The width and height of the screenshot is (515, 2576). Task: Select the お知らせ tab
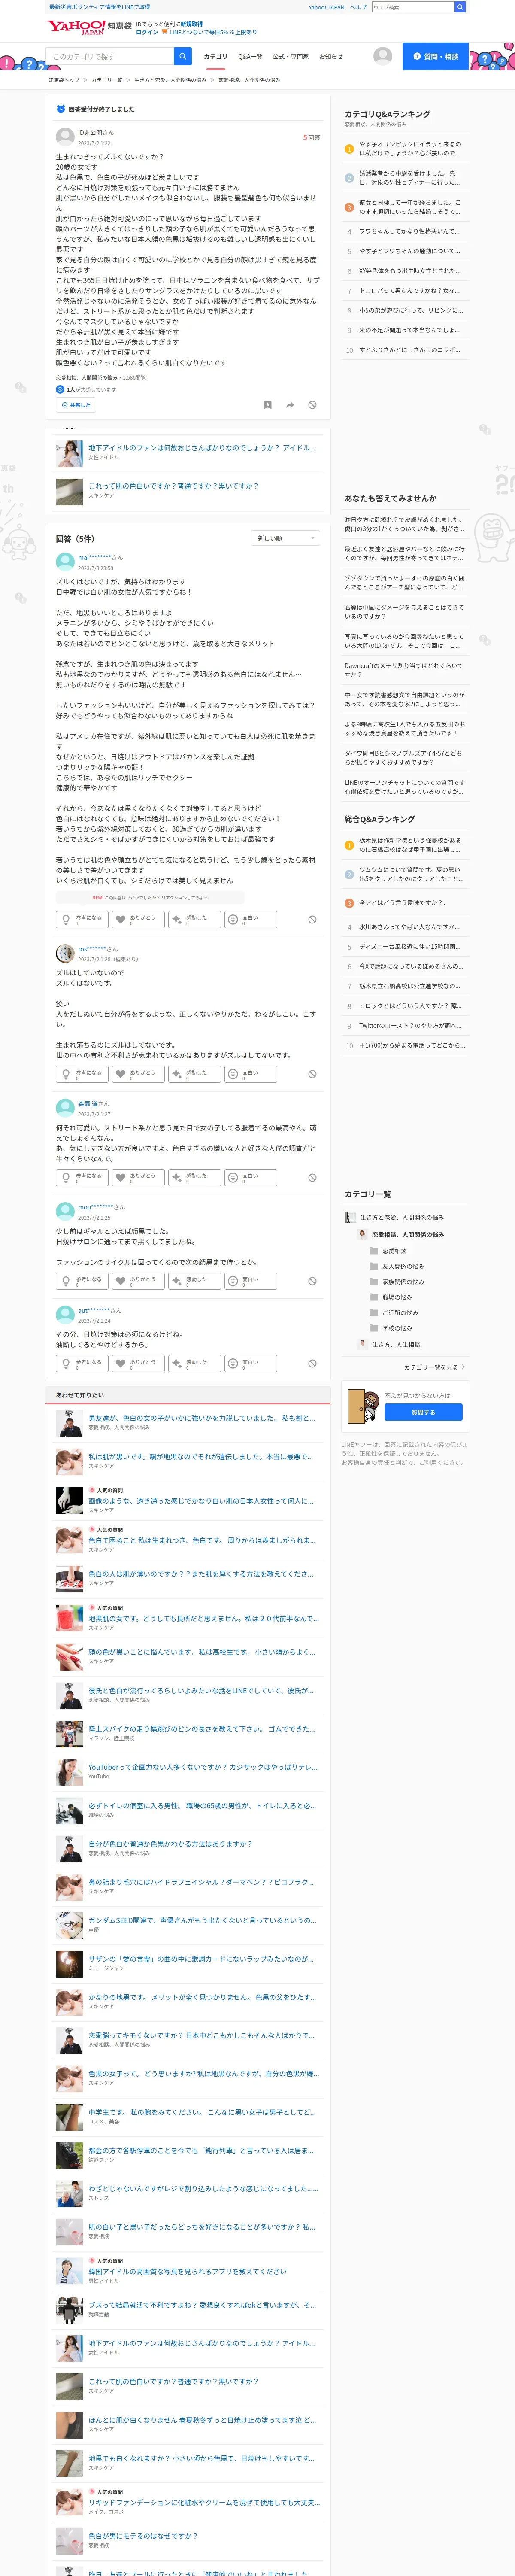(331, 57)
